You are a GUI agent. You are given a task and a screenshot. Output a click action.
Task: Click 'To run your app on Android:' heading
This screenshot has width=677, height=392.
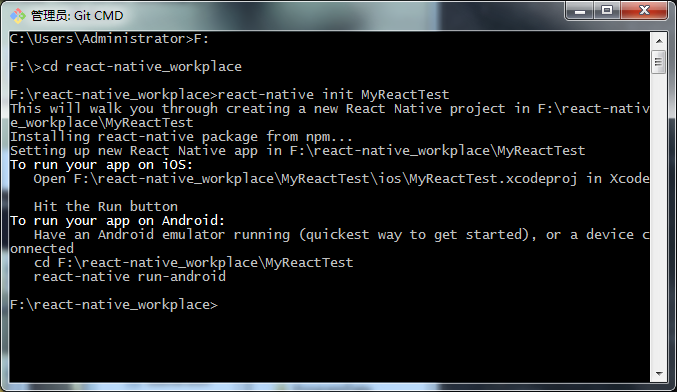pos(117,221)
